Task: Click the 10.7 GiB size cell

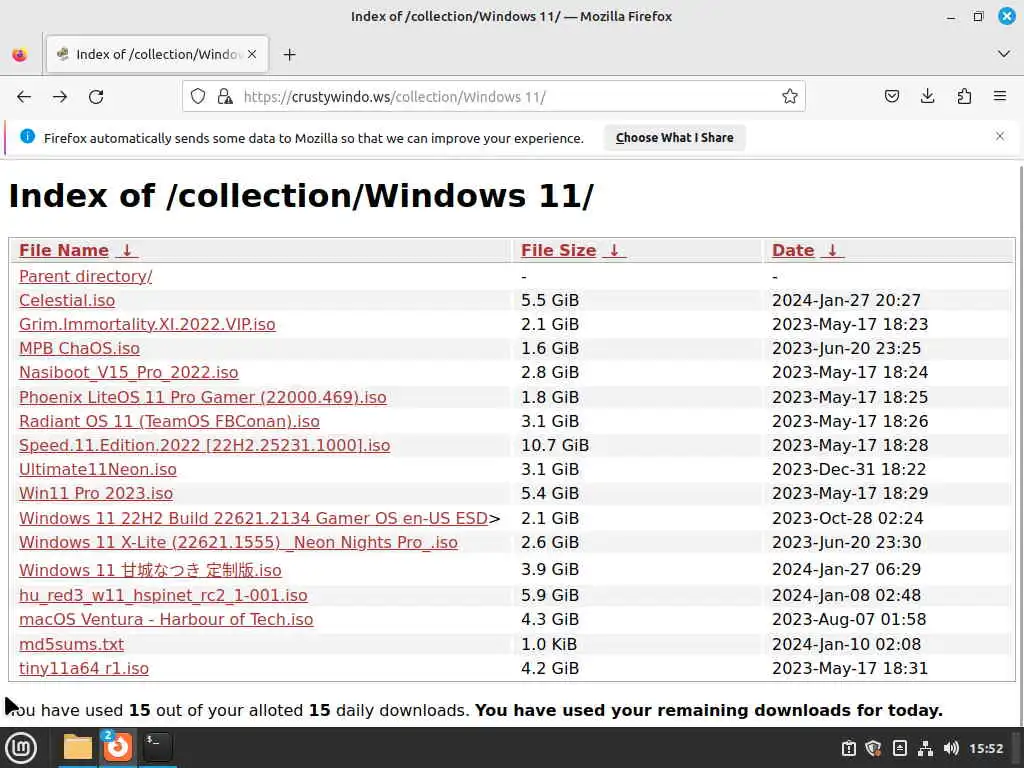Action: click(554, 445)
